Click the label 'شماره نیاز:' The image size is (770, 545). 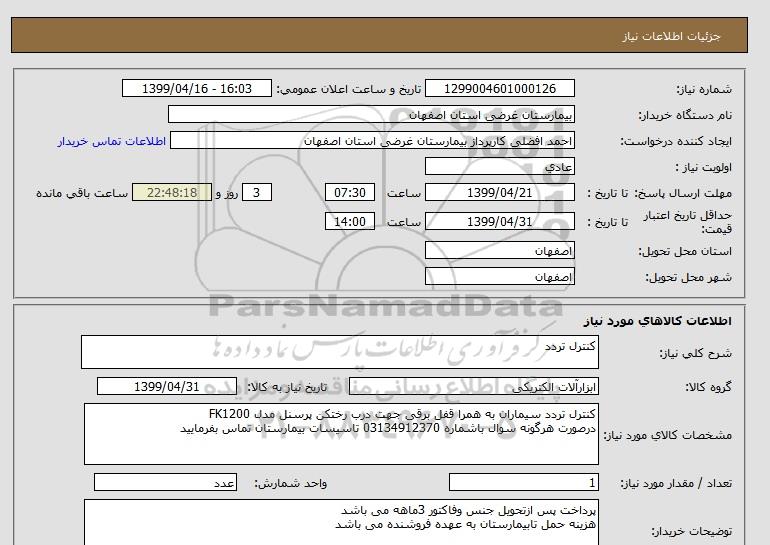click(704, 89)
